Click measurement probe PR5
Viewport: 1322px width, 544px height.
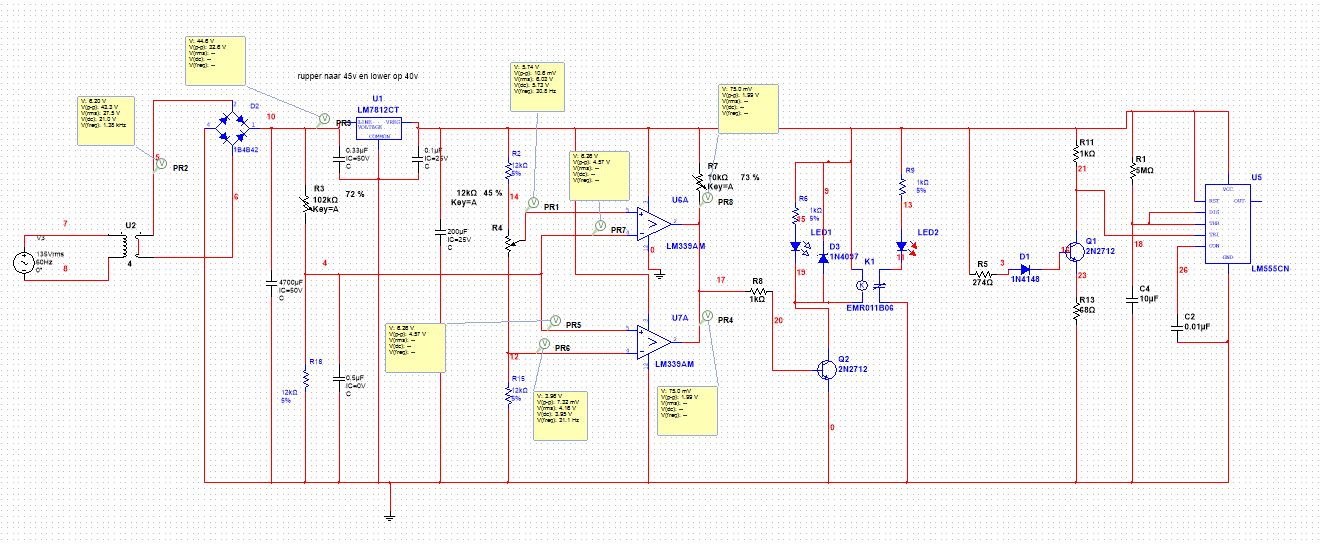(x=554, y=320)
